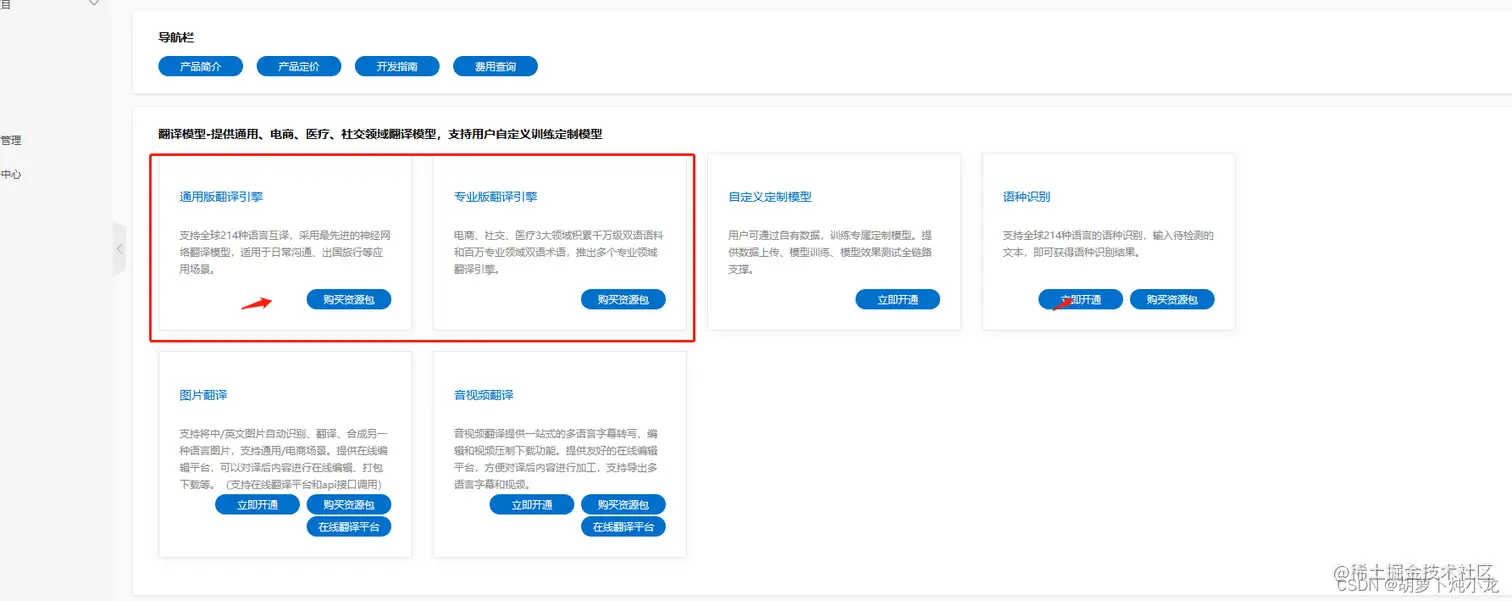Click the 自定义定制模型 description text
This screenshot has width=1512, height=601.
pyautogui.click(x=831, y=252)
